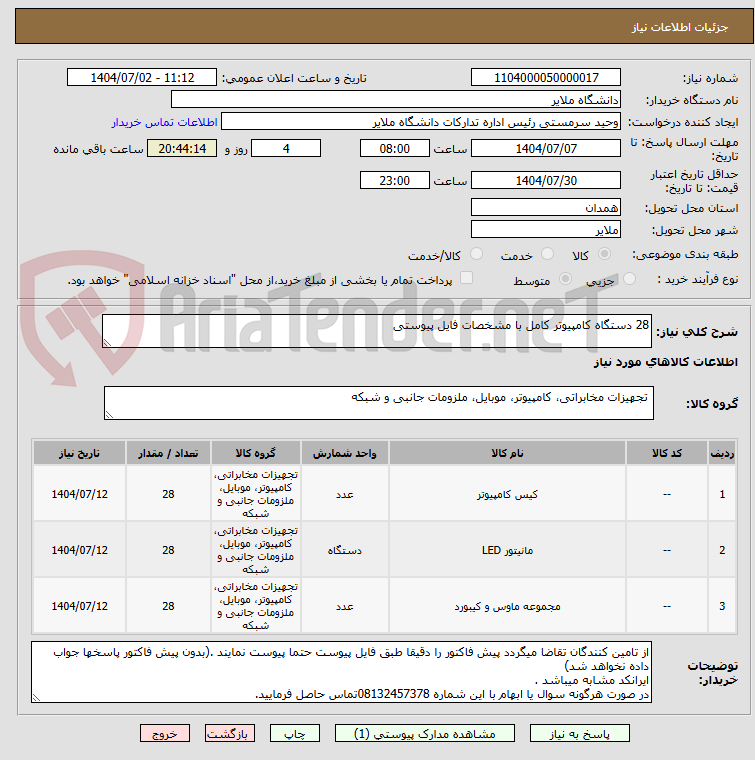Screen dimensions: 755x760
Task: Click the unit دستگاه in monitor row
Action: tap(345, 551)
